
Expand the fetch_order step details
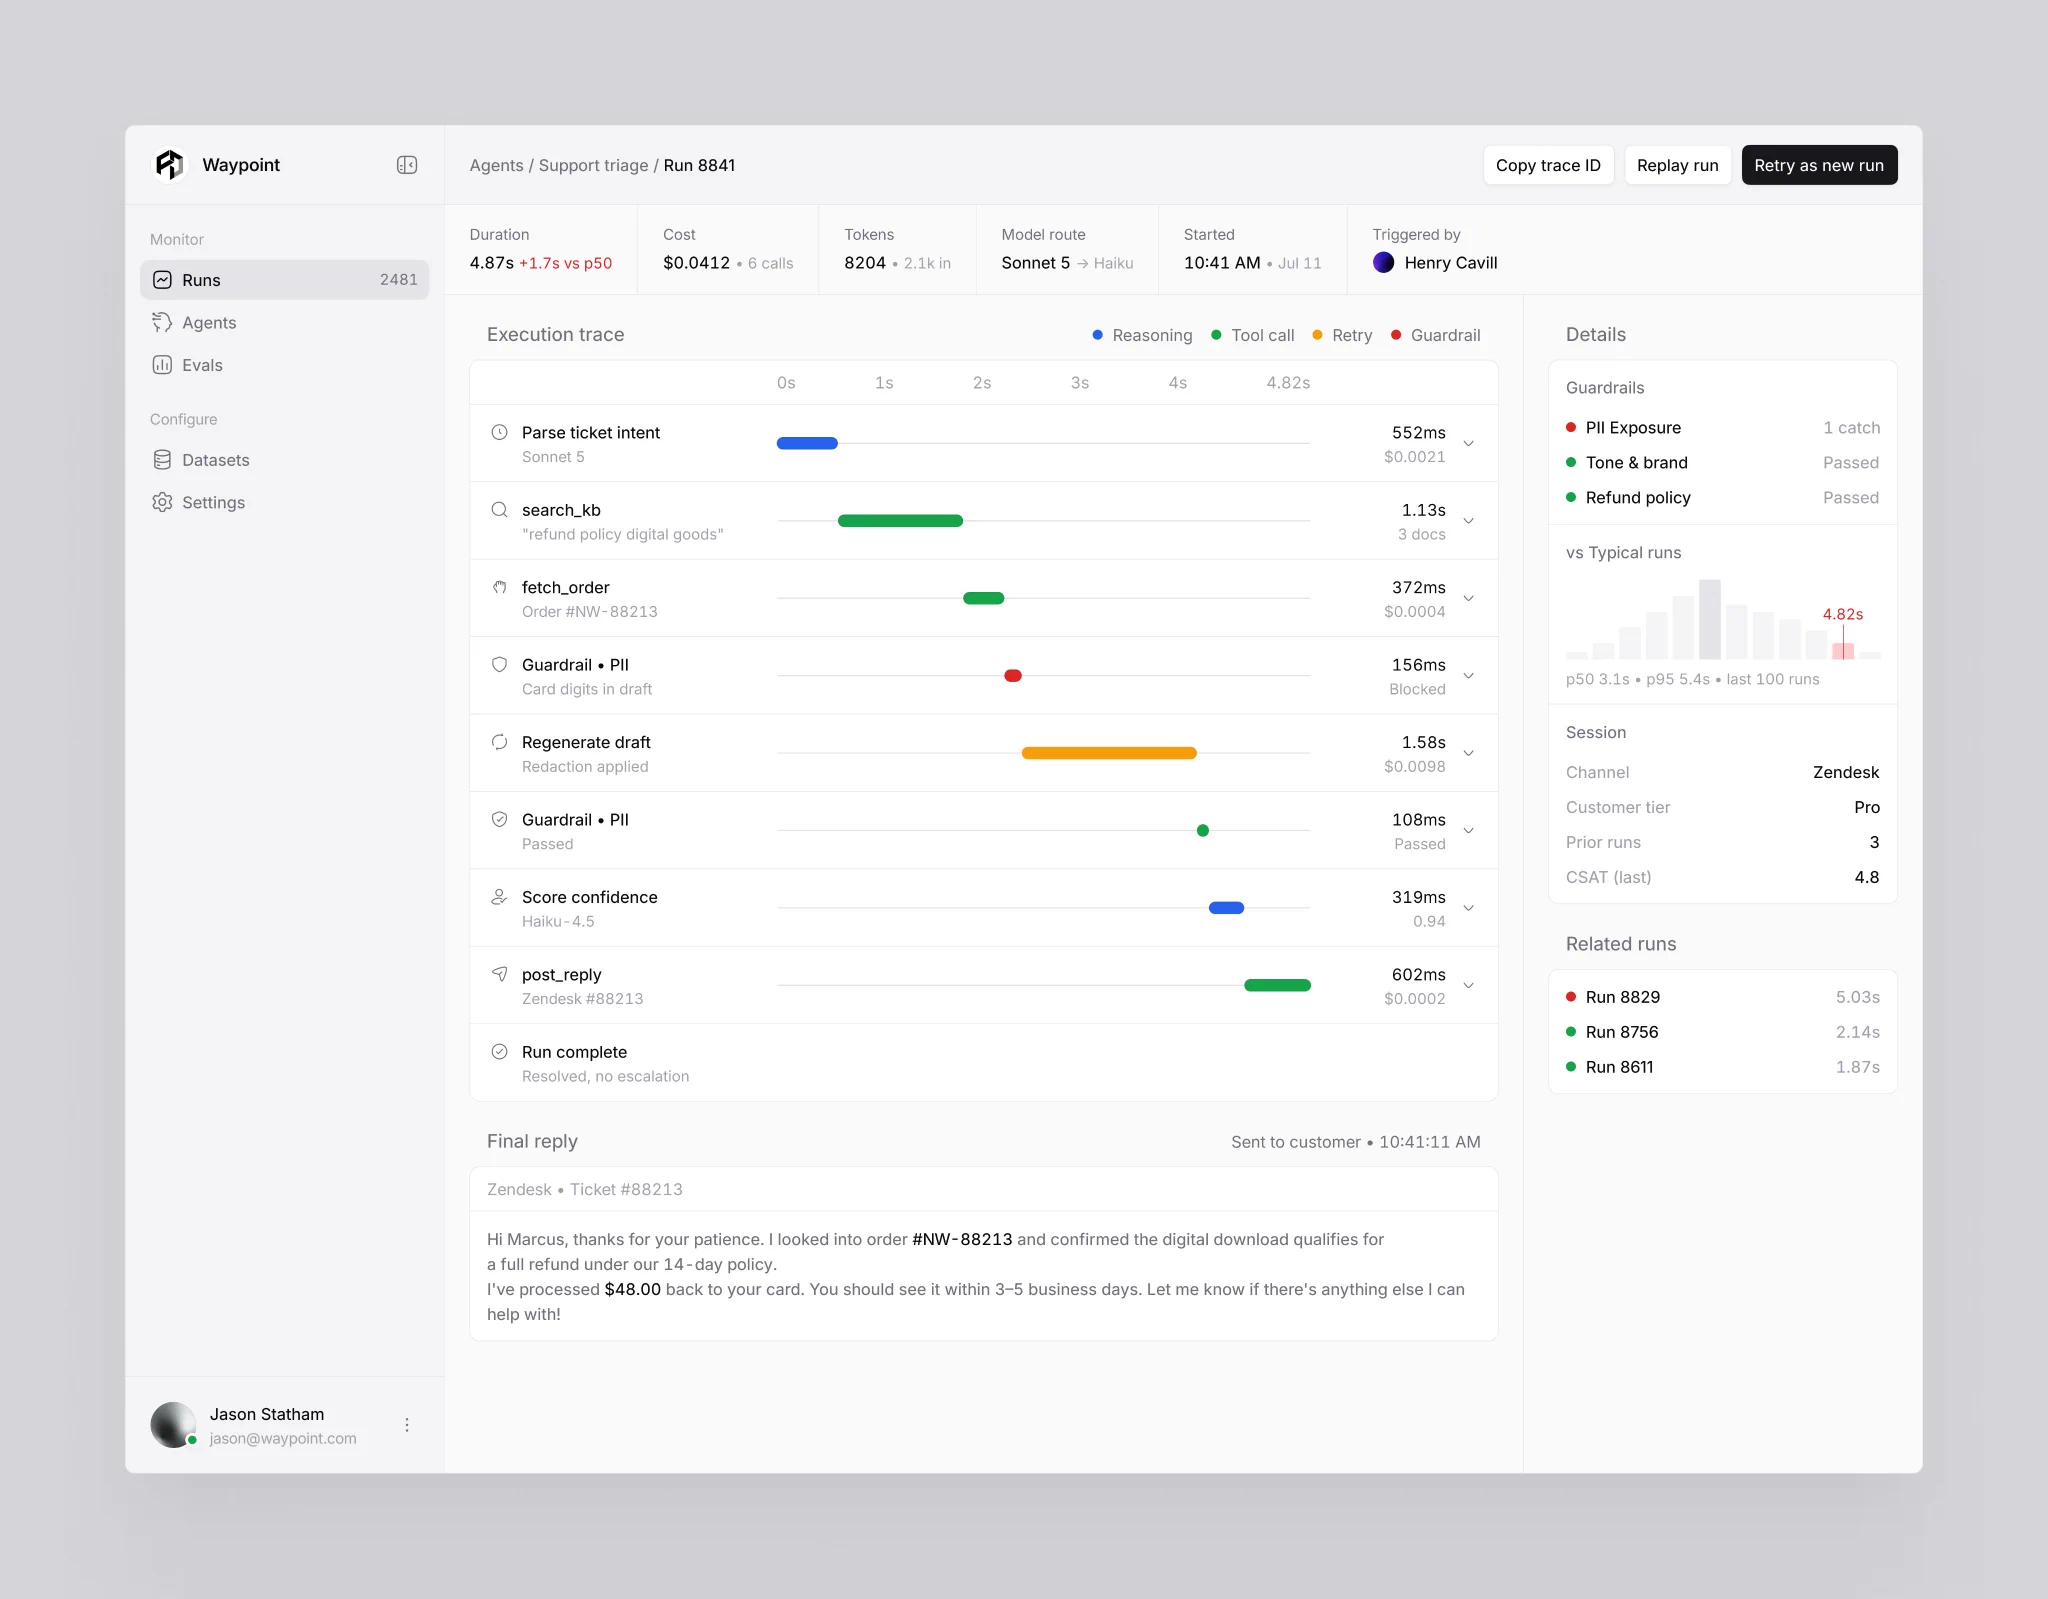(1469, 599)
